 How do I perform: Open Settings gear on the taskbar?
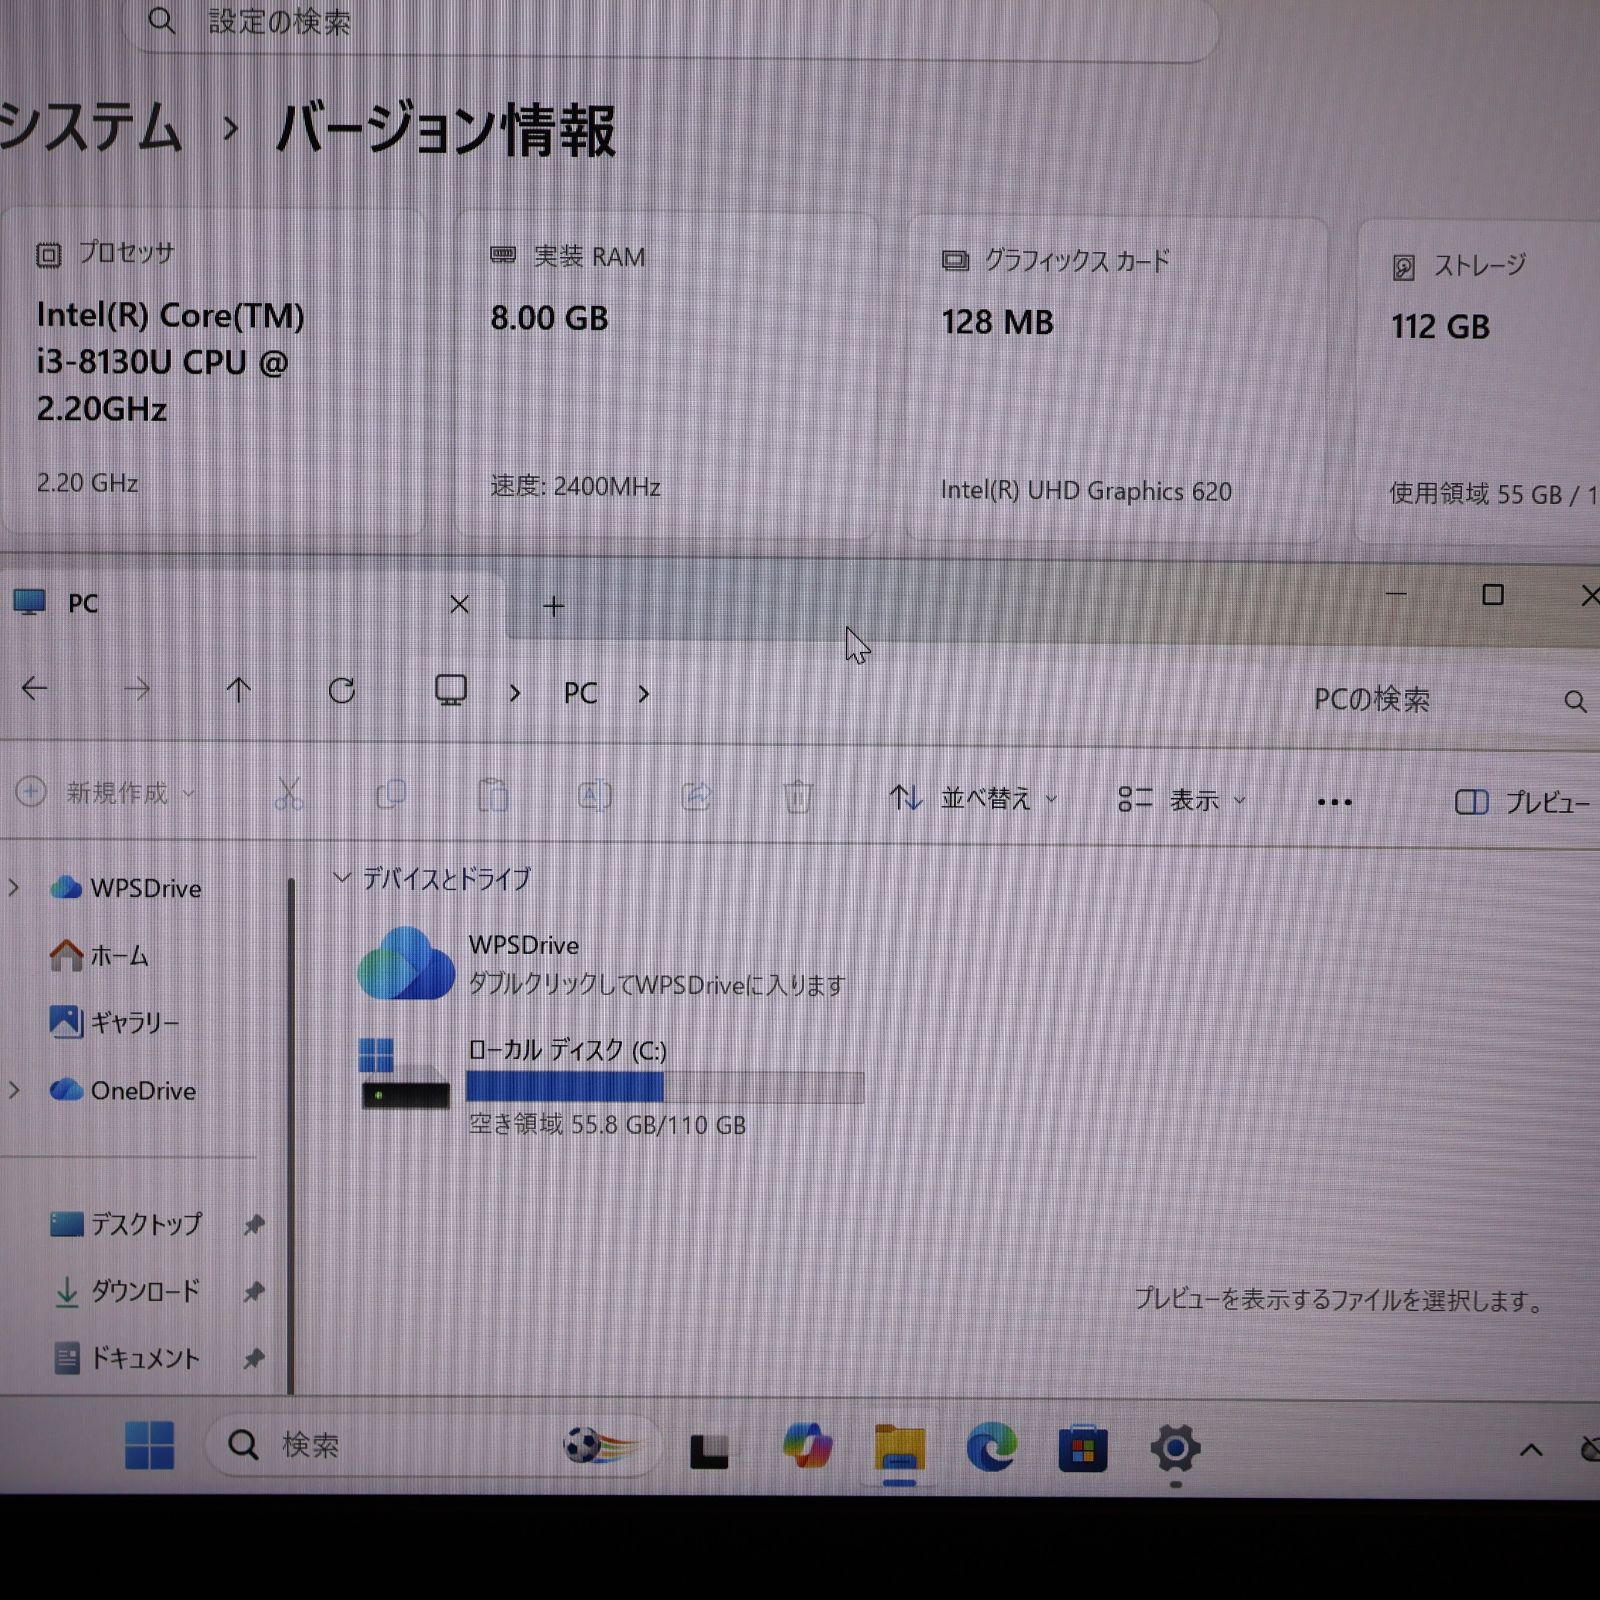coord(1175,1448)
